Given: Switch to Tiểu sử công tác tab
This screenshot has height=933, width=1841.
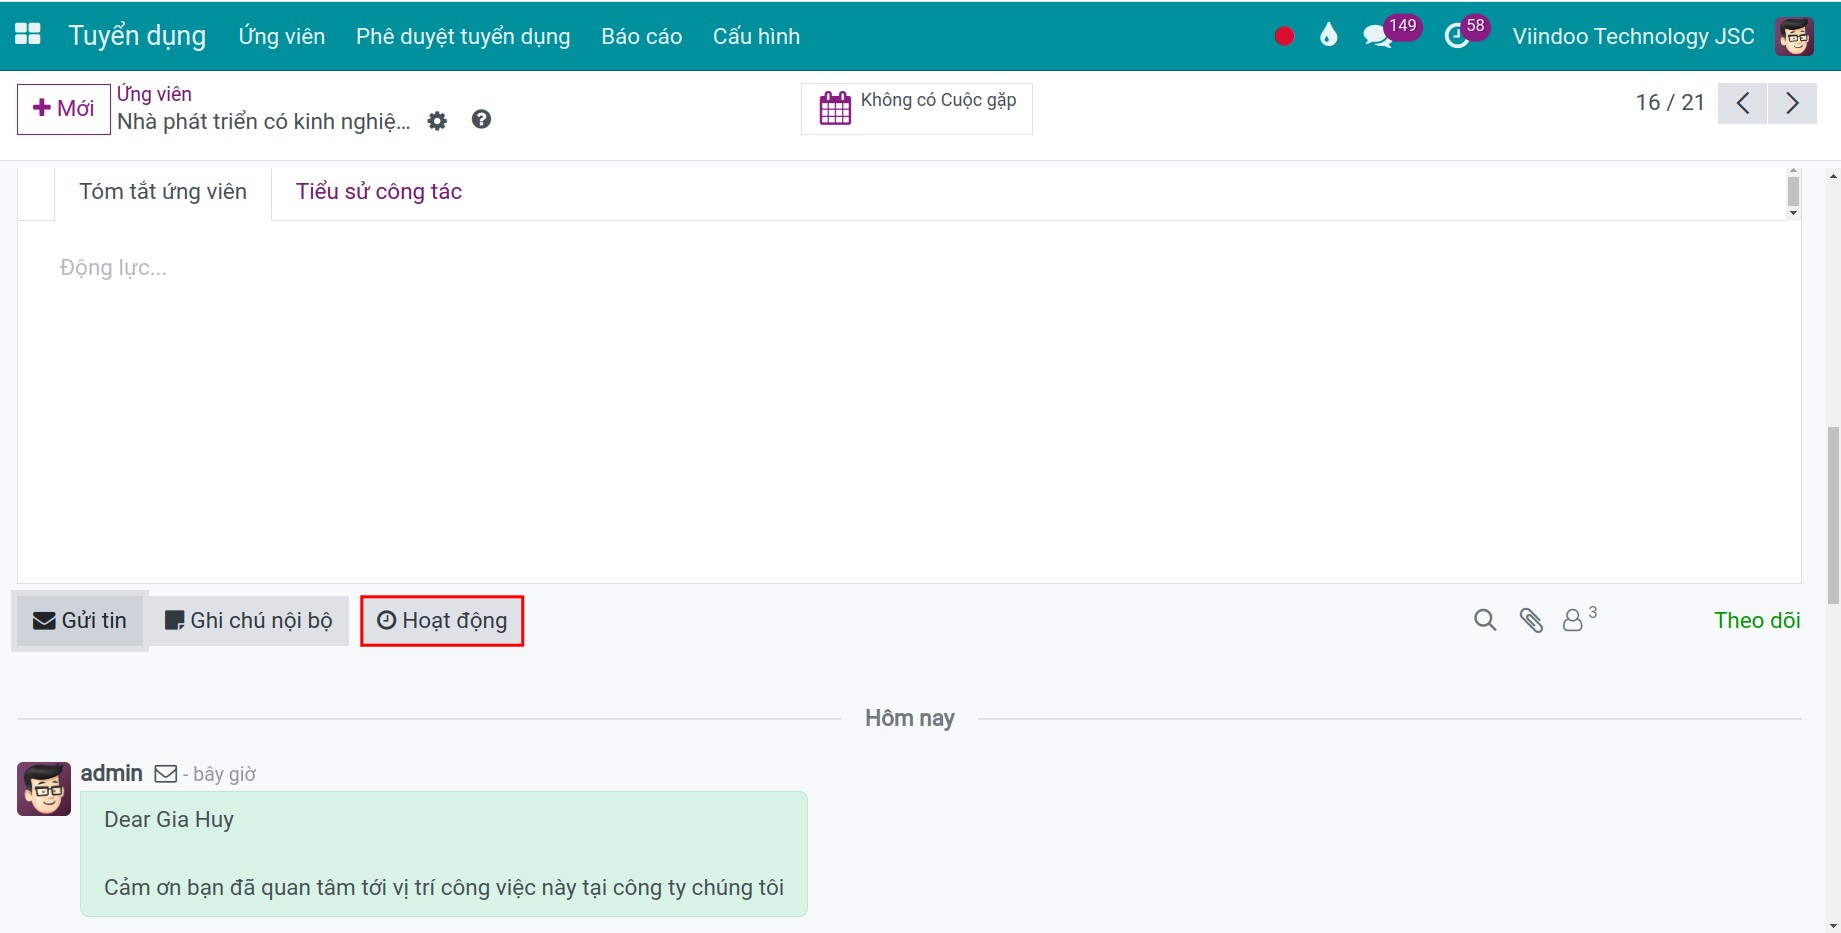Looking at the screenshot, I should (x=378, y=192).
